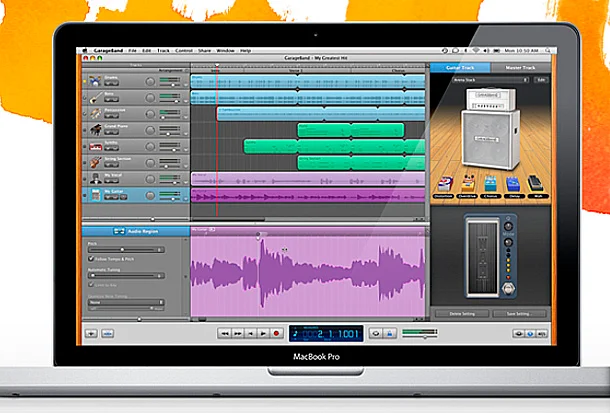The image size is (610, 413).
Task: Click the white amp stack on stage
Action: [491, 128]
